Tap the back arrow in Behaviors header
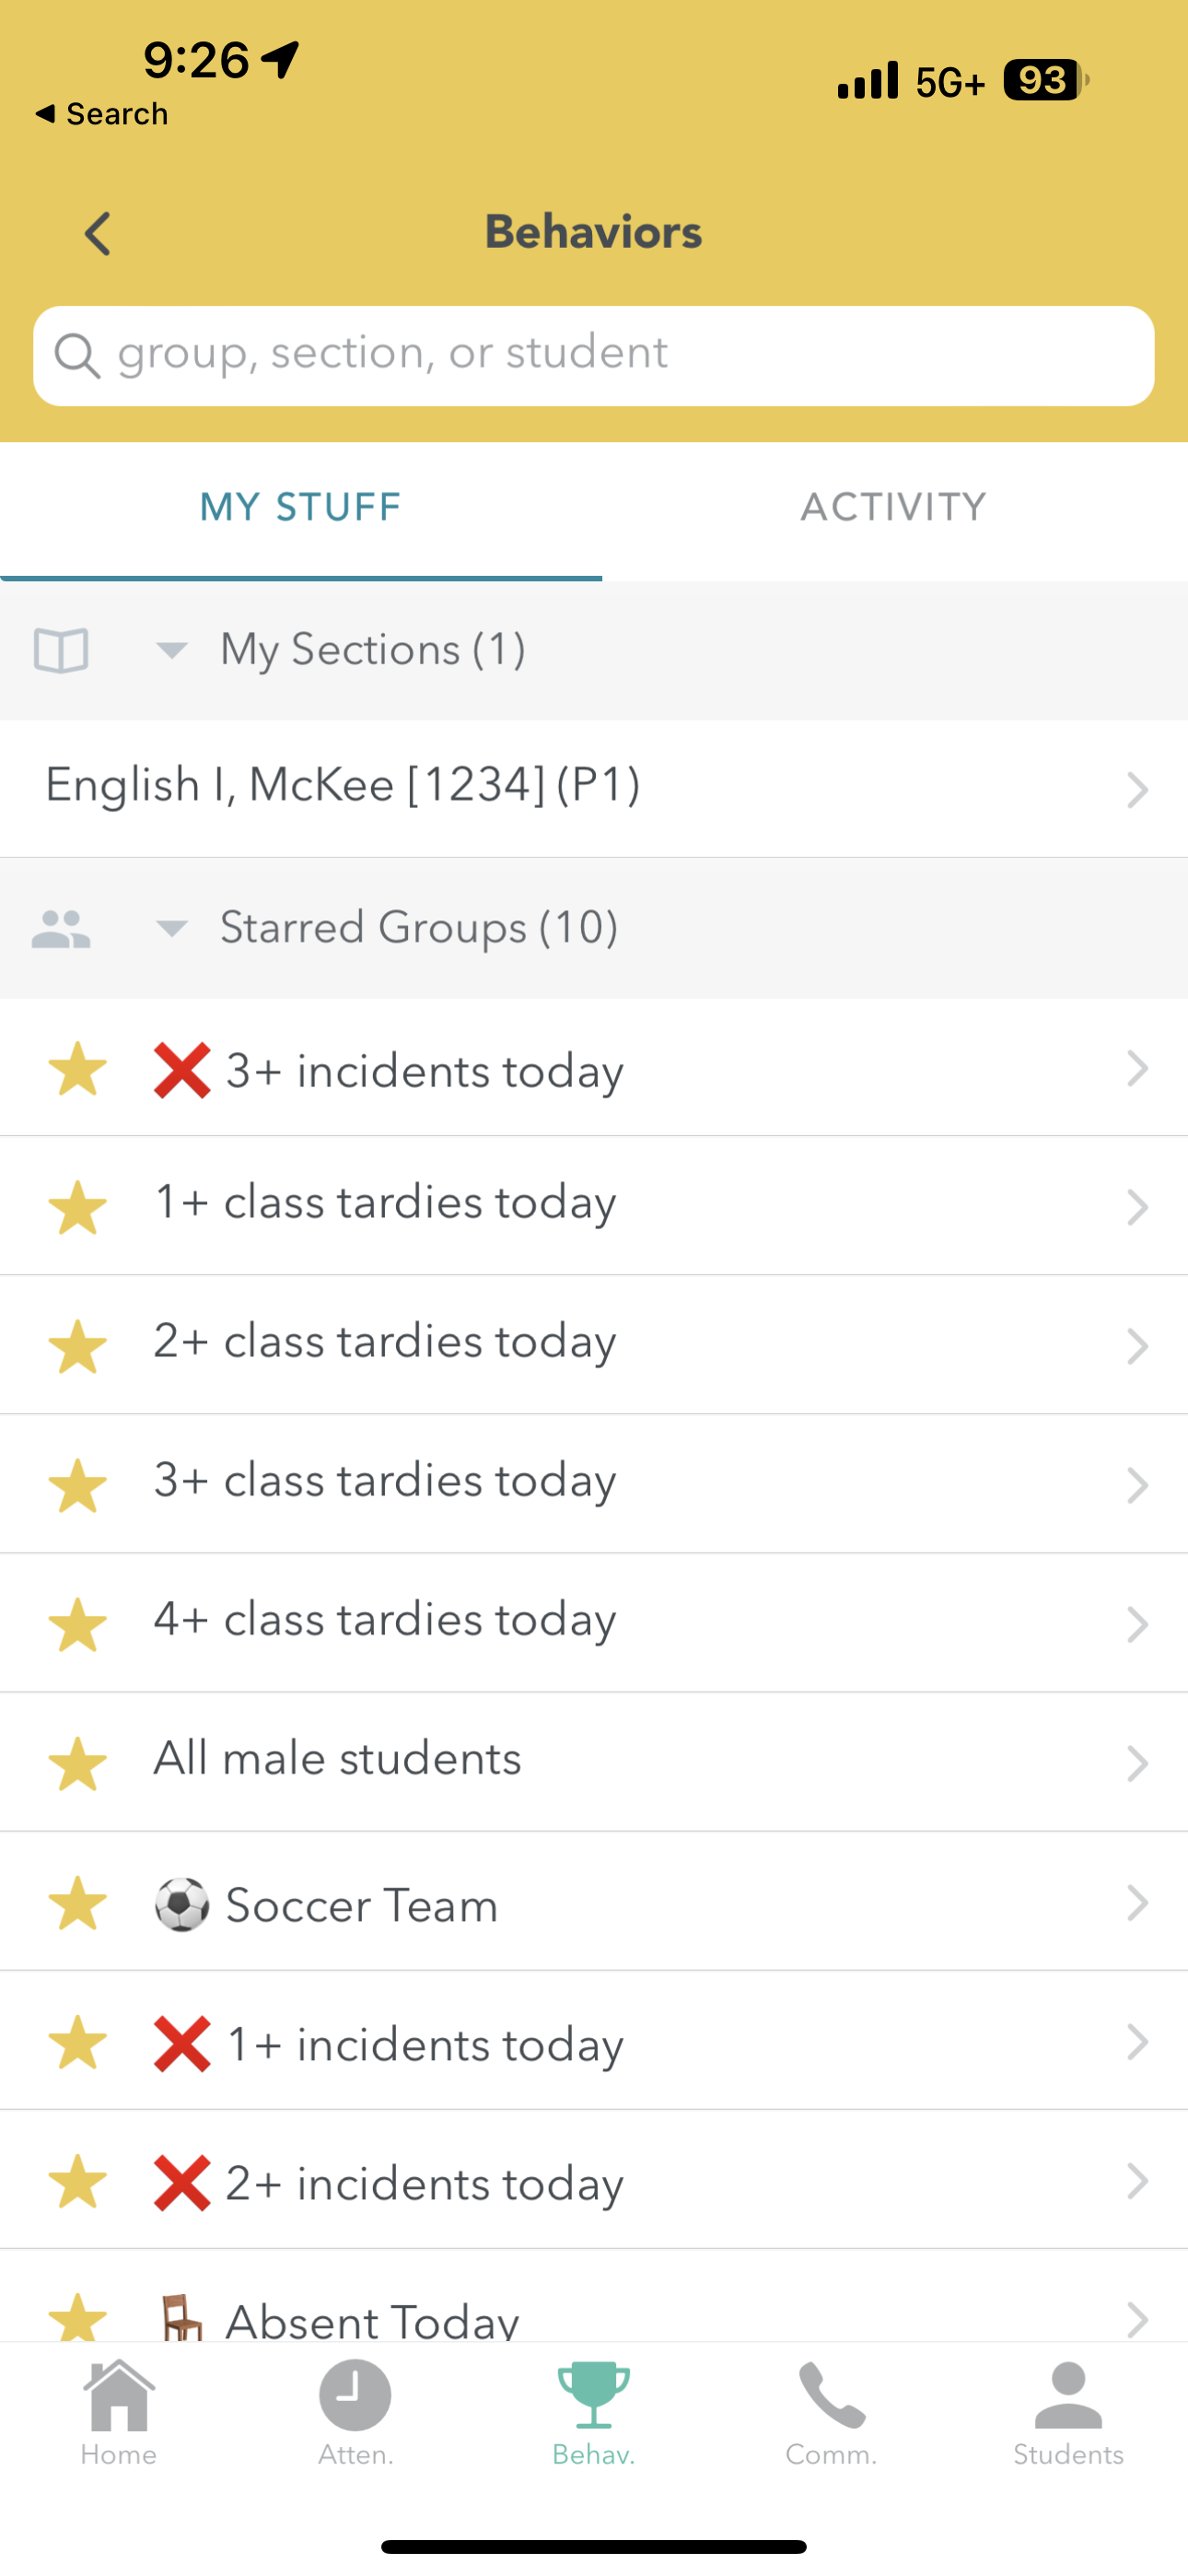Screen dimensions: 1188x2576 pos(98,234)
